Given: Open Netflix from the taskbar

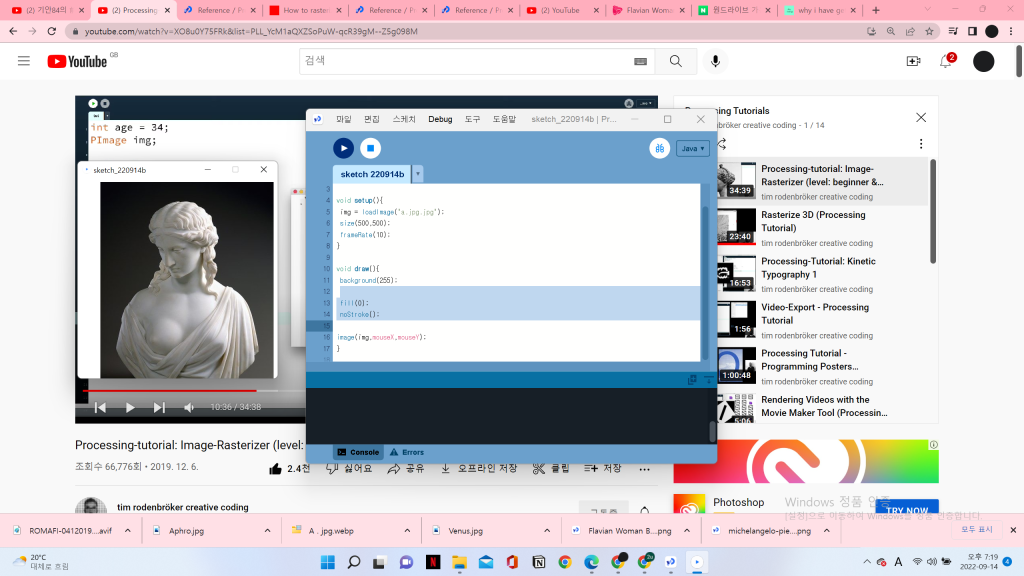Looking at the screenshot, I should 433,562.
